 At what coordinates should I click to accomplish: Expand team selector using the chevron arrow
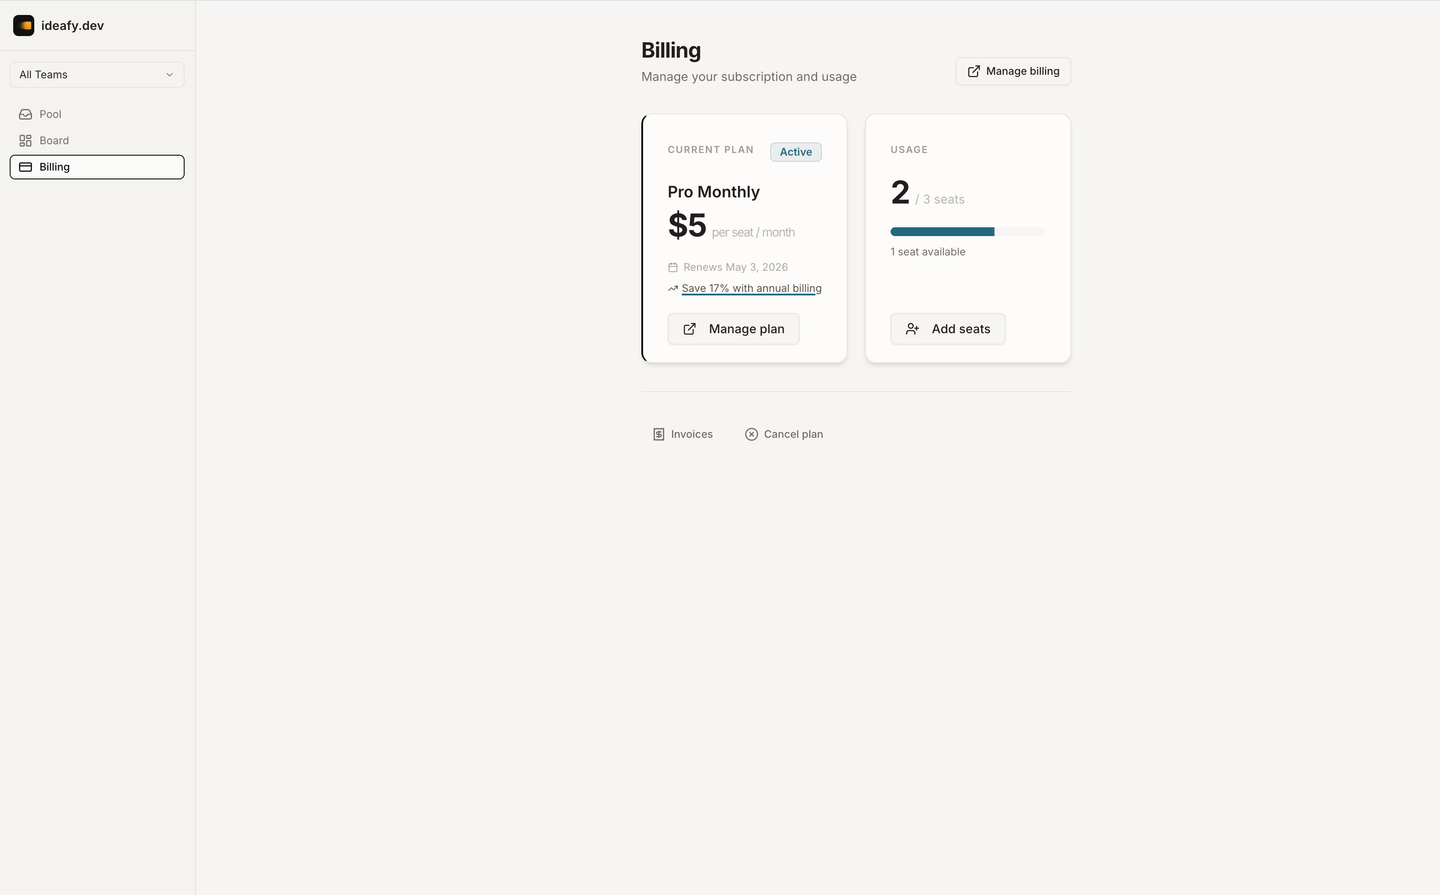click(169, 75)
